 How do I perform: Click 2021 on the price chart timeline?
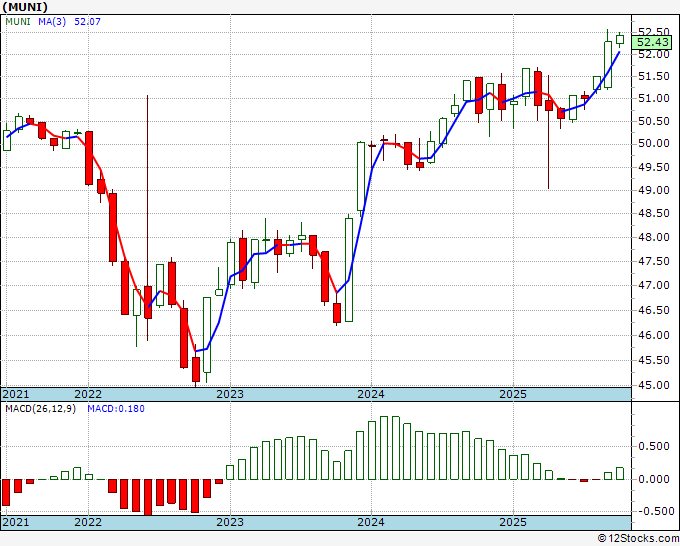(x=16, y=394)
